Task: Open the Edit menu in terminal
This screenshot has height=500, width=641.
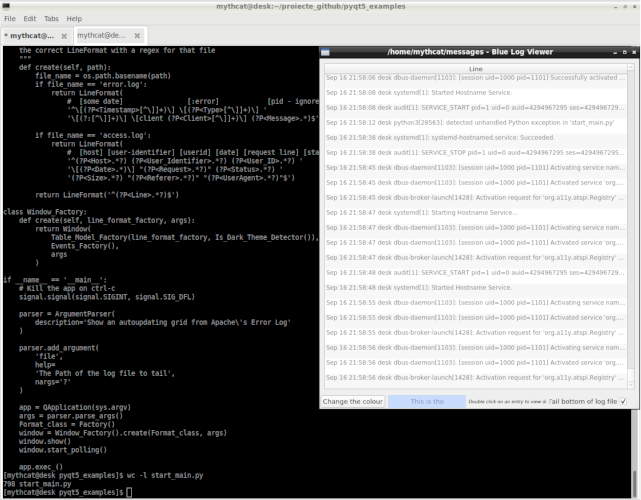Action: tap(29, 19)
